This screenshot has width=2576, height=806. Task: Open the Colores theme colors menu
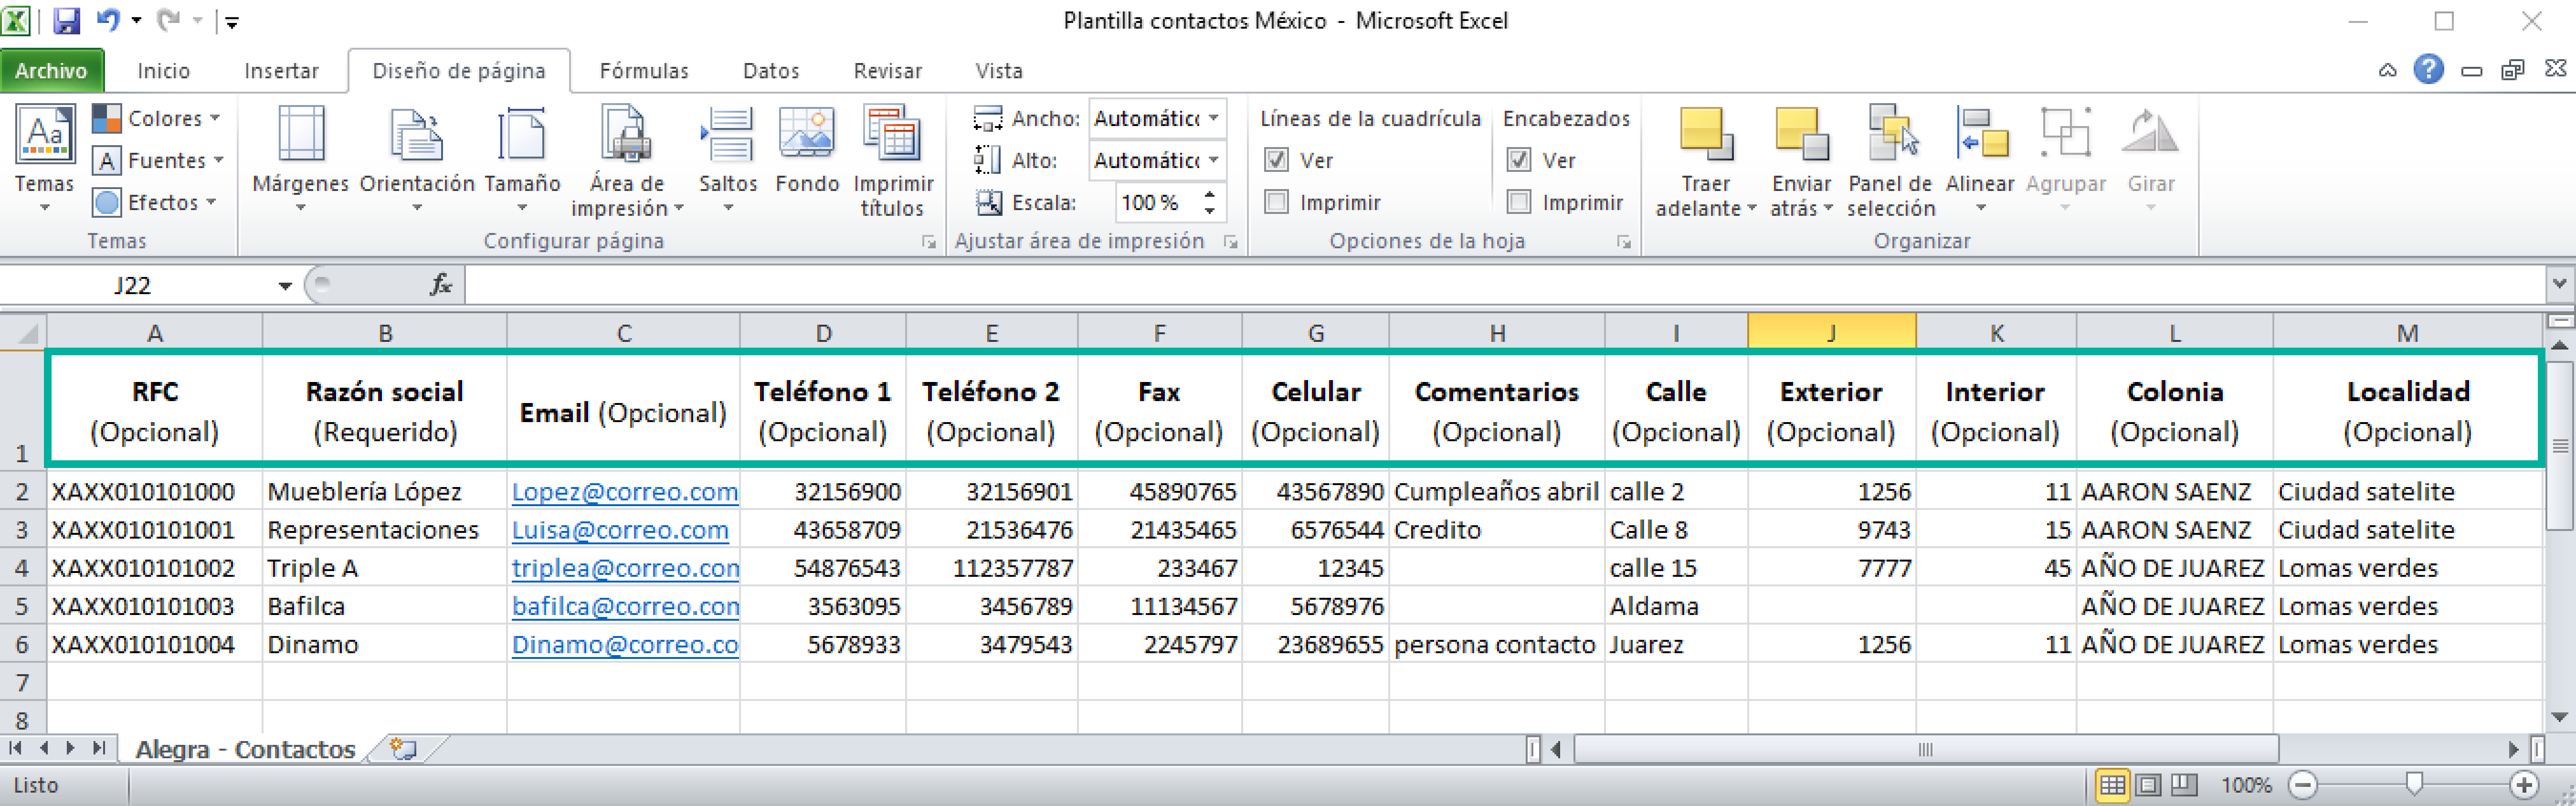157,118
